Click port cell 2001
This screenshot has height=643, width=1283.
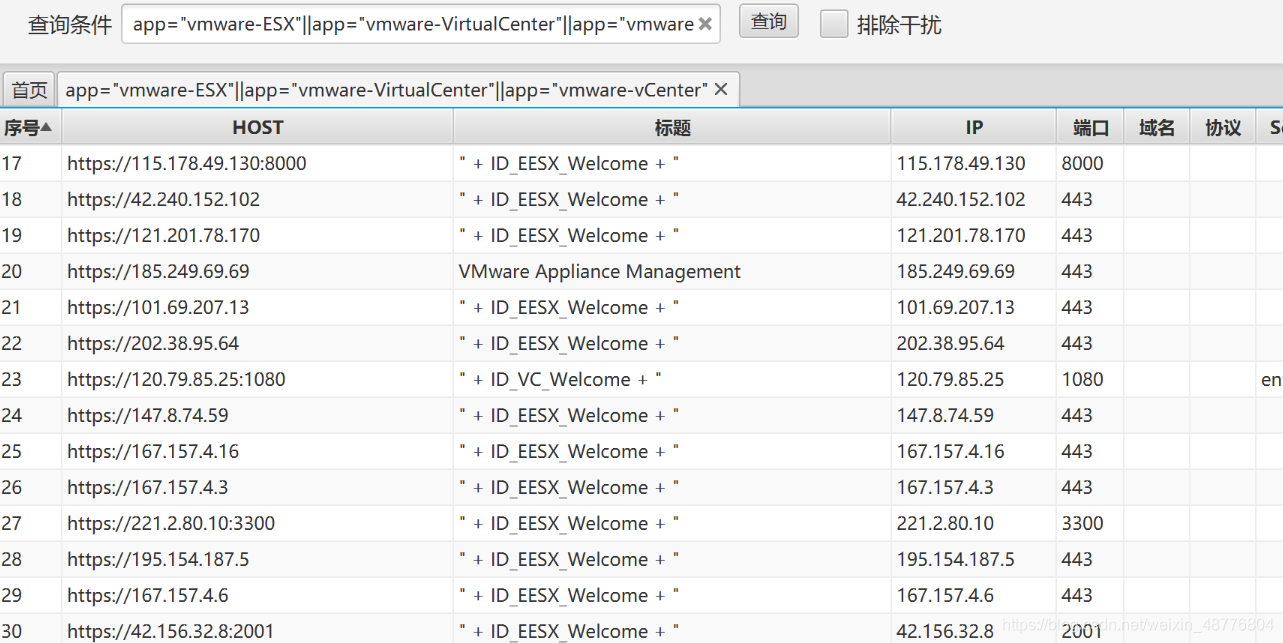point(1082,631)
